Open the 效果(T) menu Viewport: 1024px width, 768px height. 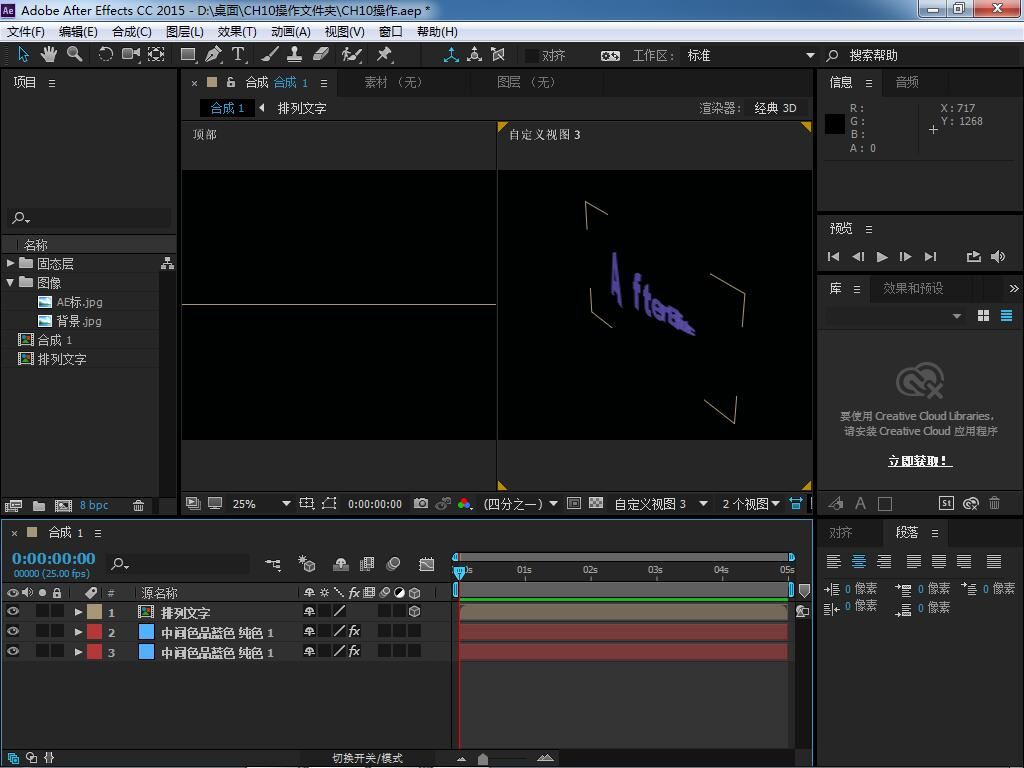[x=236, y=31]
